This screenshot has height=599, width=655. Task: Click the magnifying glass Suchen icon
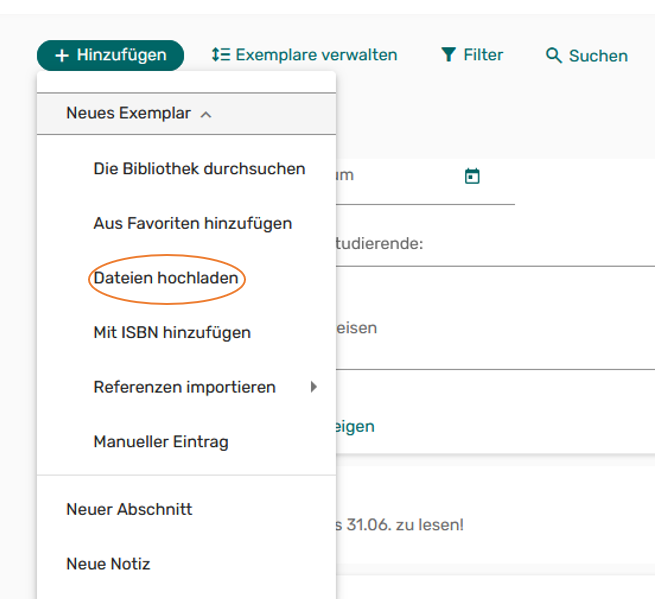554,55
